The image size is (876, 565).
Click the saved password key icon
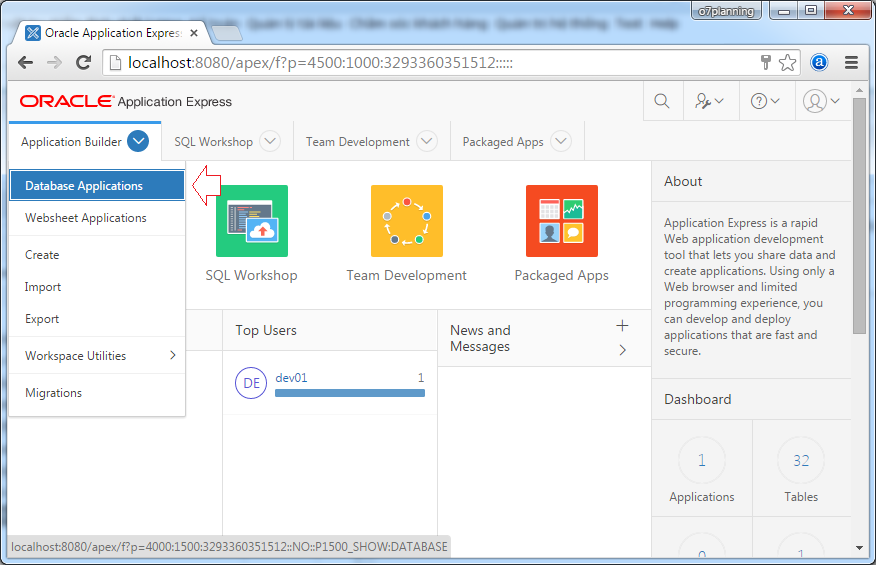tap(766, 62)
